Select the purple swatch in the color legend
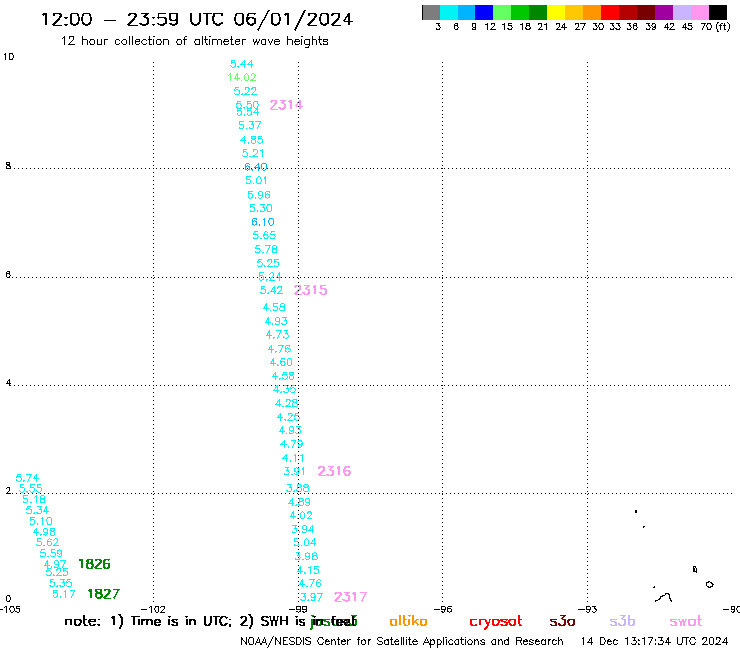The width and height of the screenshot is (740, 650). click(664, 12)
